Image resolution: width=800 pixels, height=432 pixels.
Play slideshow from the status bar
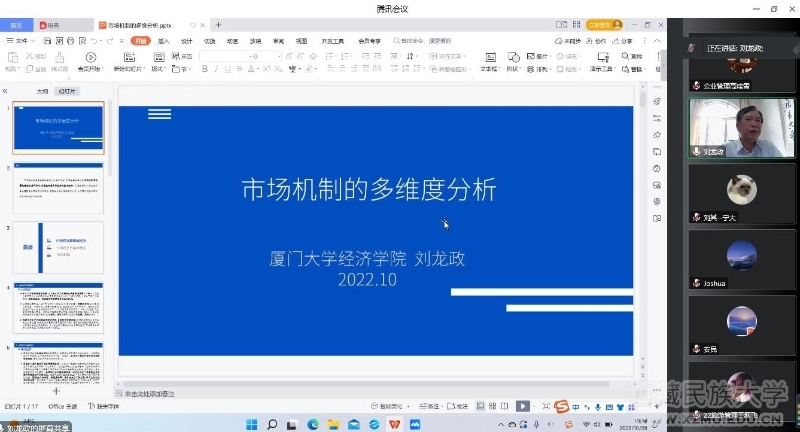click(522, 406)
